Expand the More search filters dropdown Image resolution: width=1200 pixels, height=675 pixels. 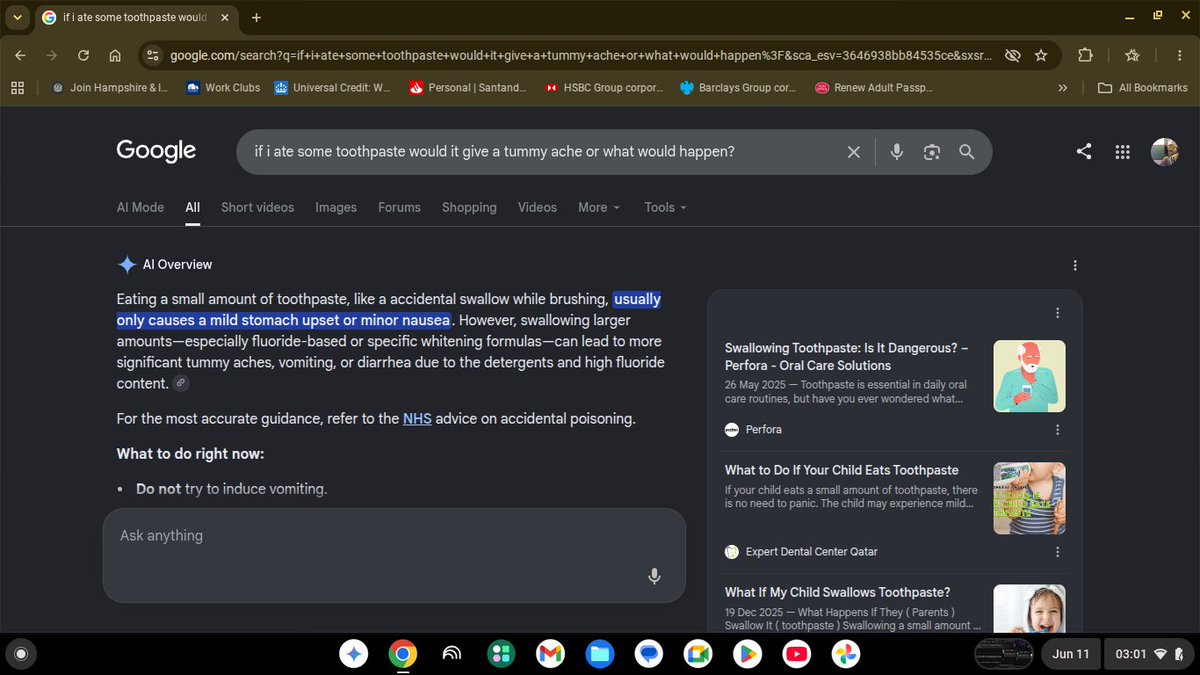point(599,207)
